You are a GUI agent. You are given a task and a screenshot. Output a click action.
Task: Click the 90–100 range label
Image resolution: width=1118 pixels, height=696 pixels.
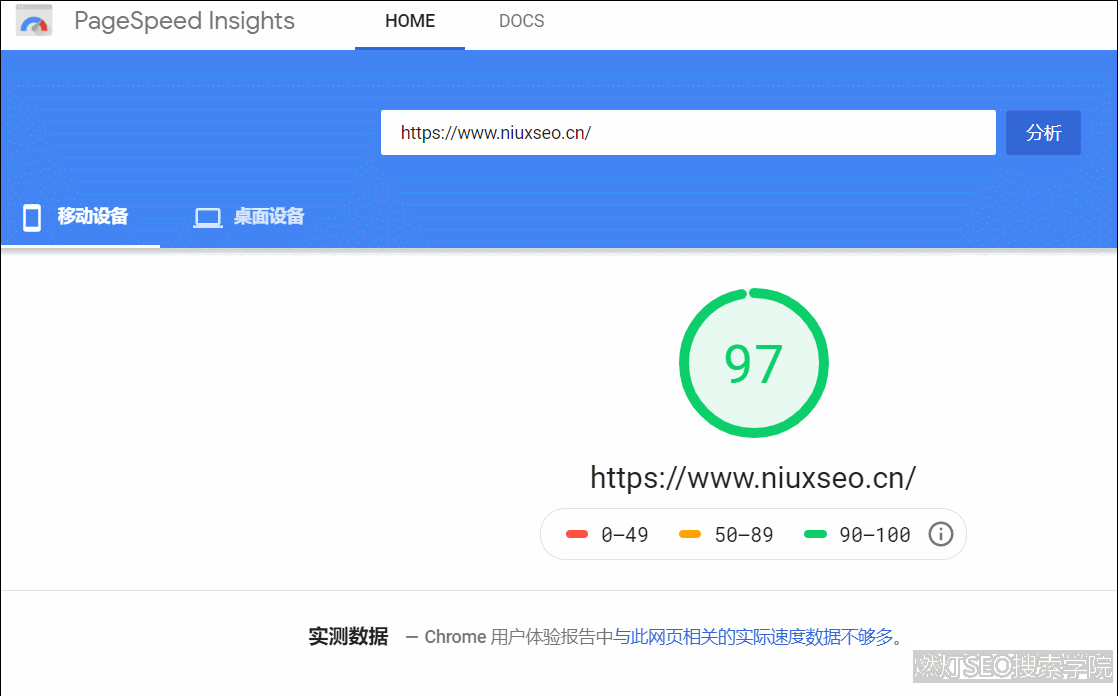pyautogui.click(x=875, y=535)
